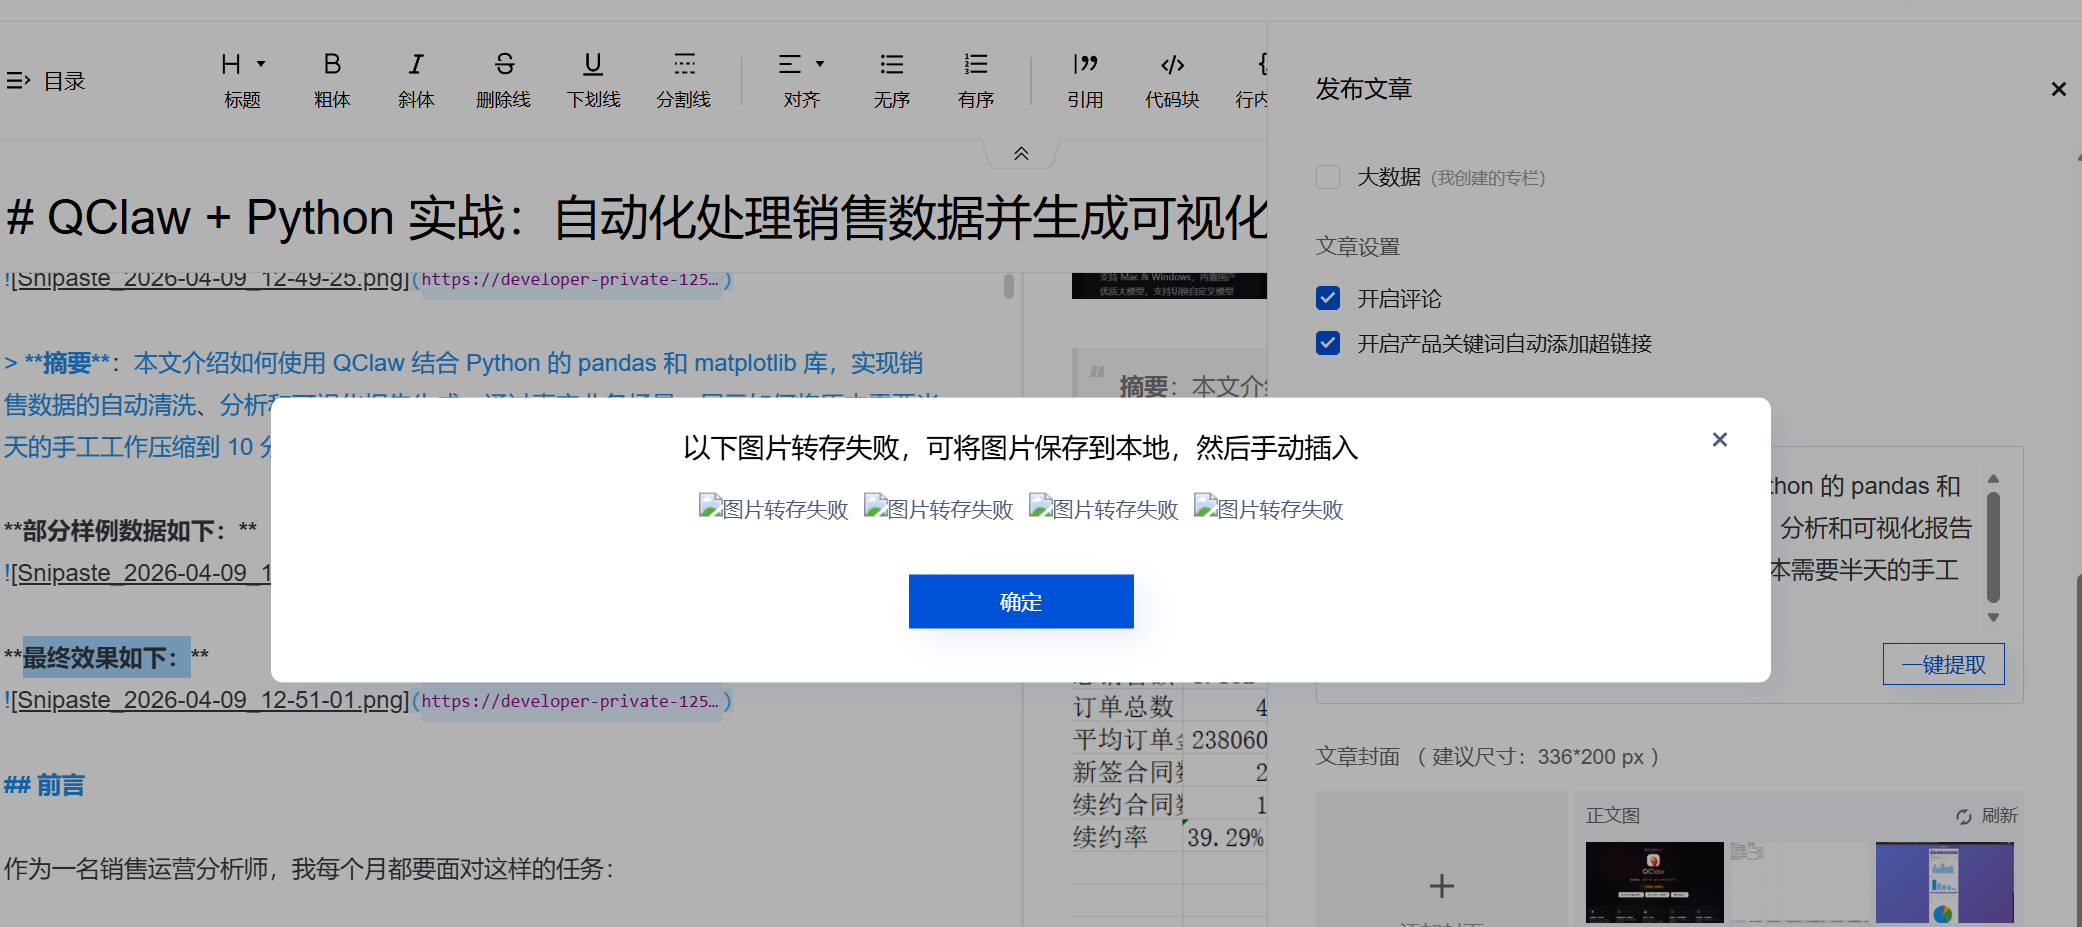The height and width of the screenshot is (927, 2082).
Task: Click the 文章设置 section label
Action: pyautogui.click(x=1358, y=246)
